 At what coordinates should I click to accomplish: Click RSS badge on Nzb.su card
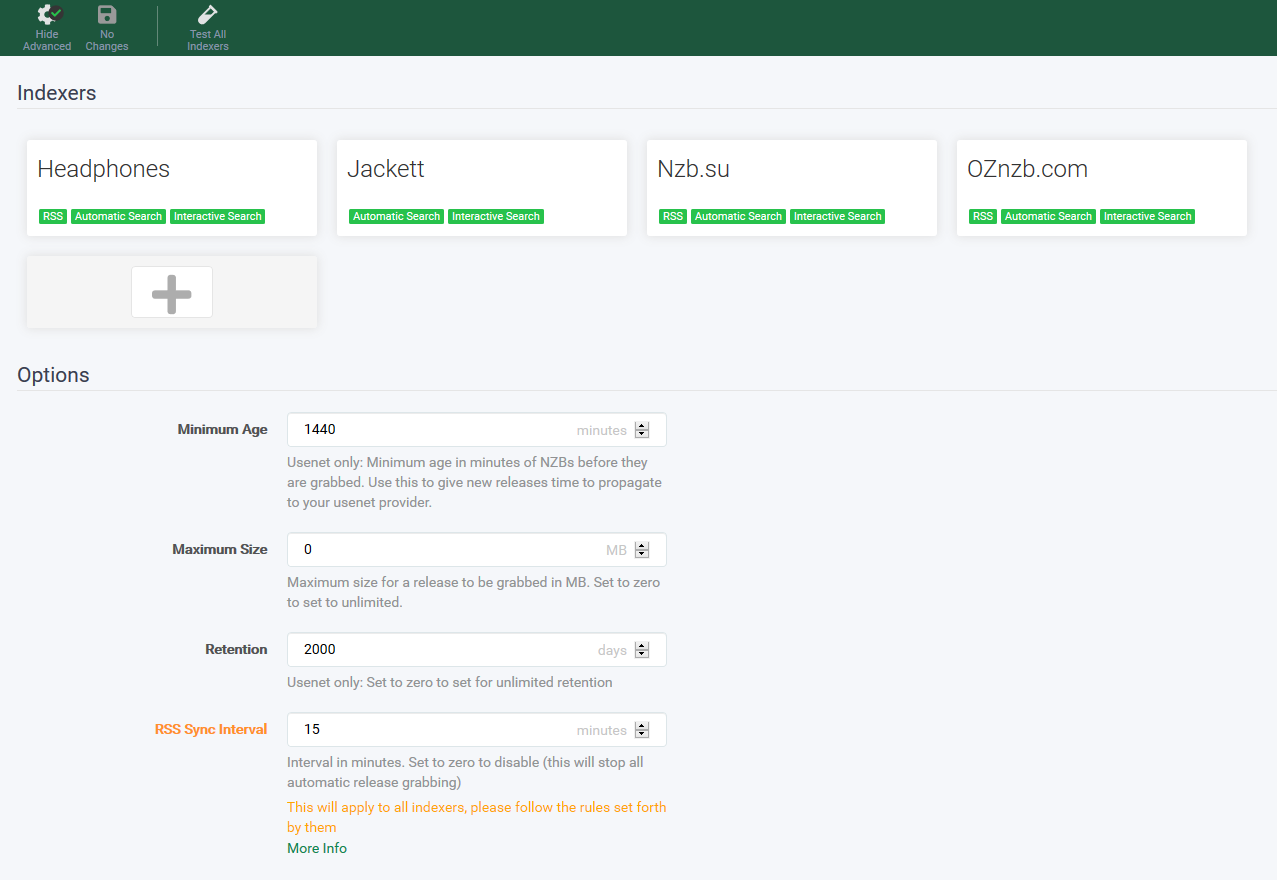pos(673,216)
